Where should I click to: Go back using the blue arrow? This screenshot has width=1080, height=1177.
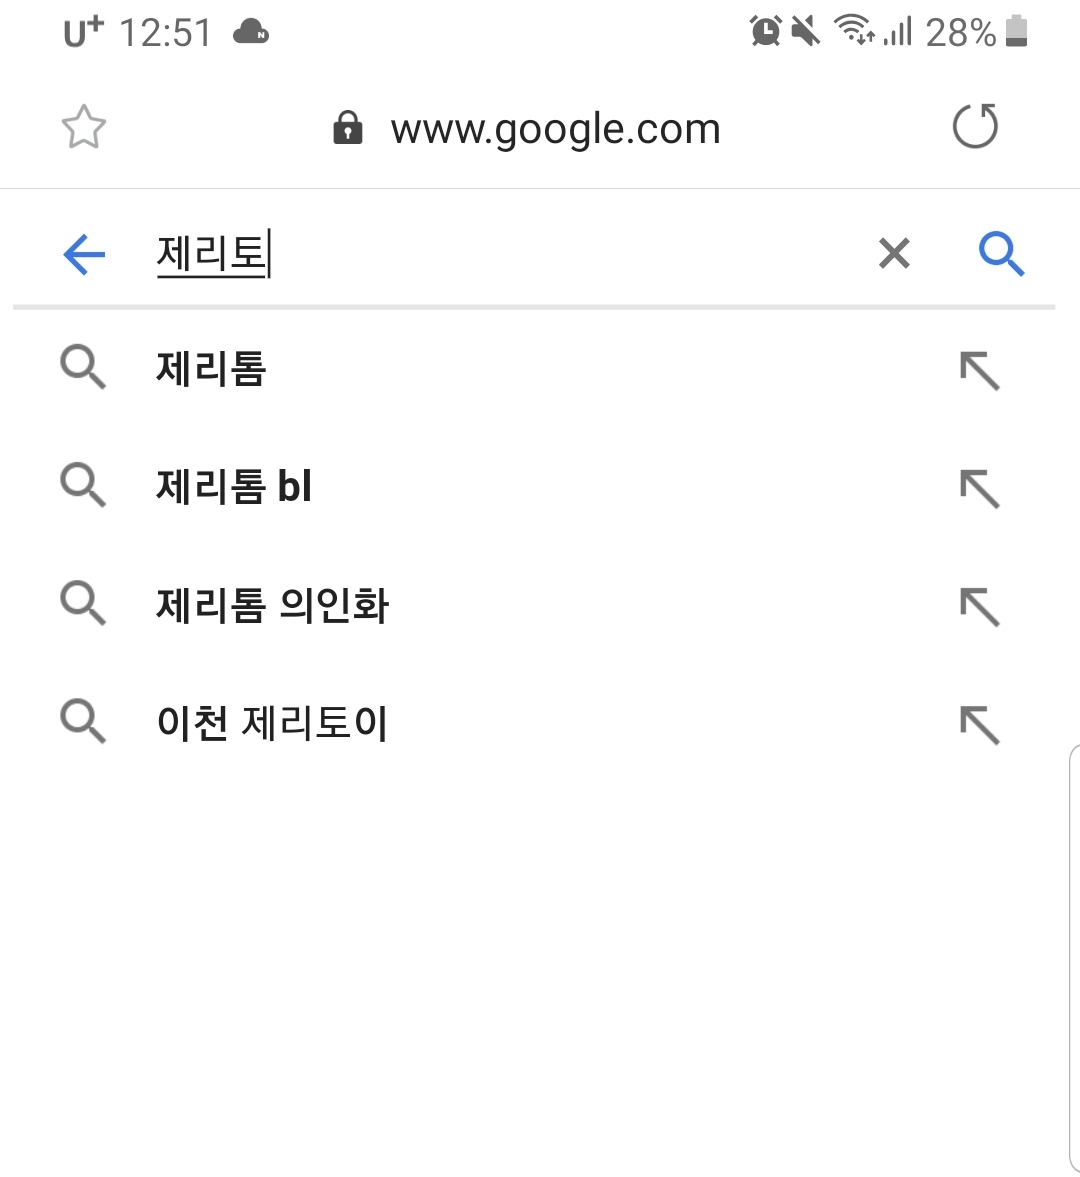click(85, 254)
